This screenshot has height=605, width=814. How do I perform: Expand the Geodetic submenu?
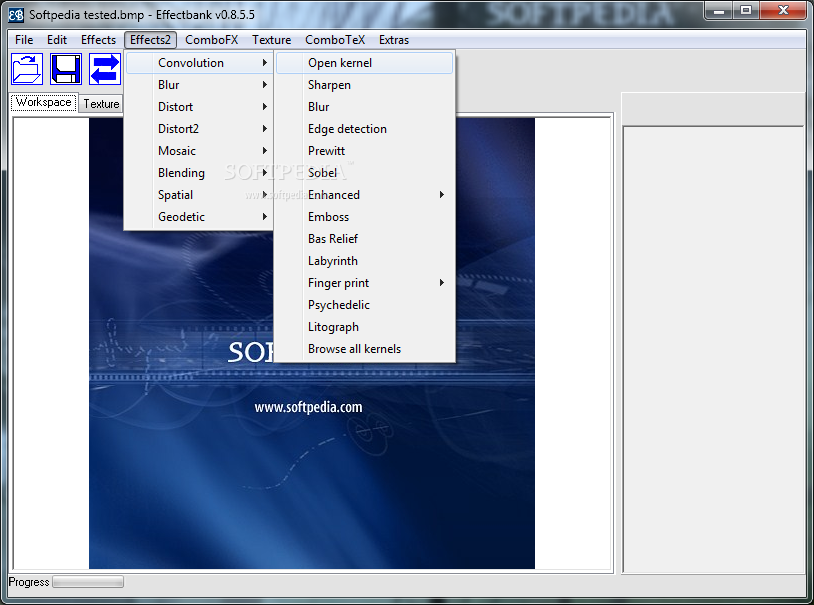[199, 217]
